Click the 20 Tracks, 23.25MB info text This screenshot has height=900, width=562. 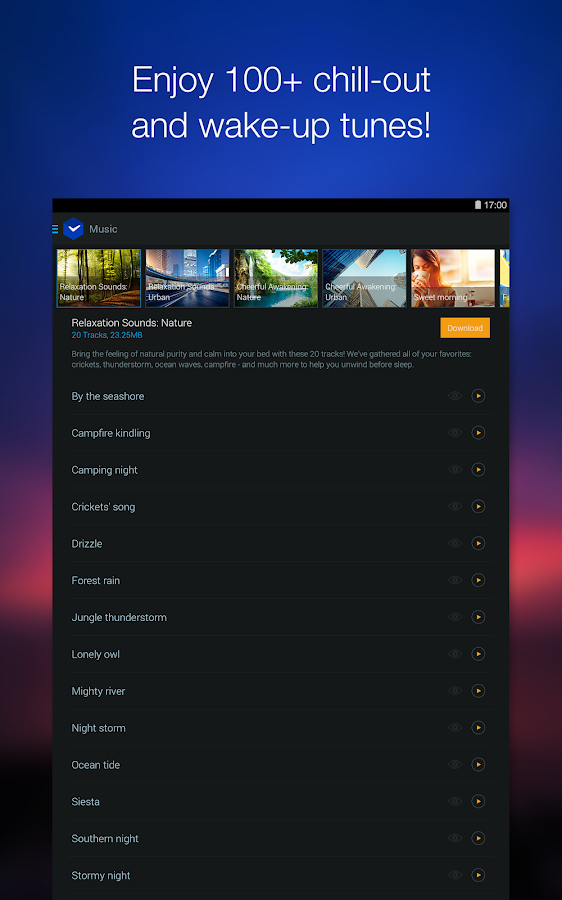(107, 335)
